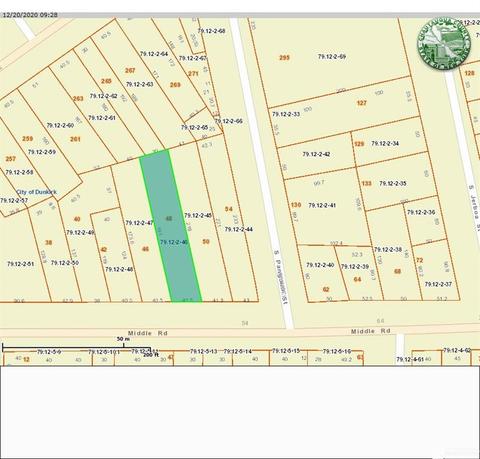Click orange house number 130
The width and height of the screenshot is (480, 459).
tap(296, 205)
